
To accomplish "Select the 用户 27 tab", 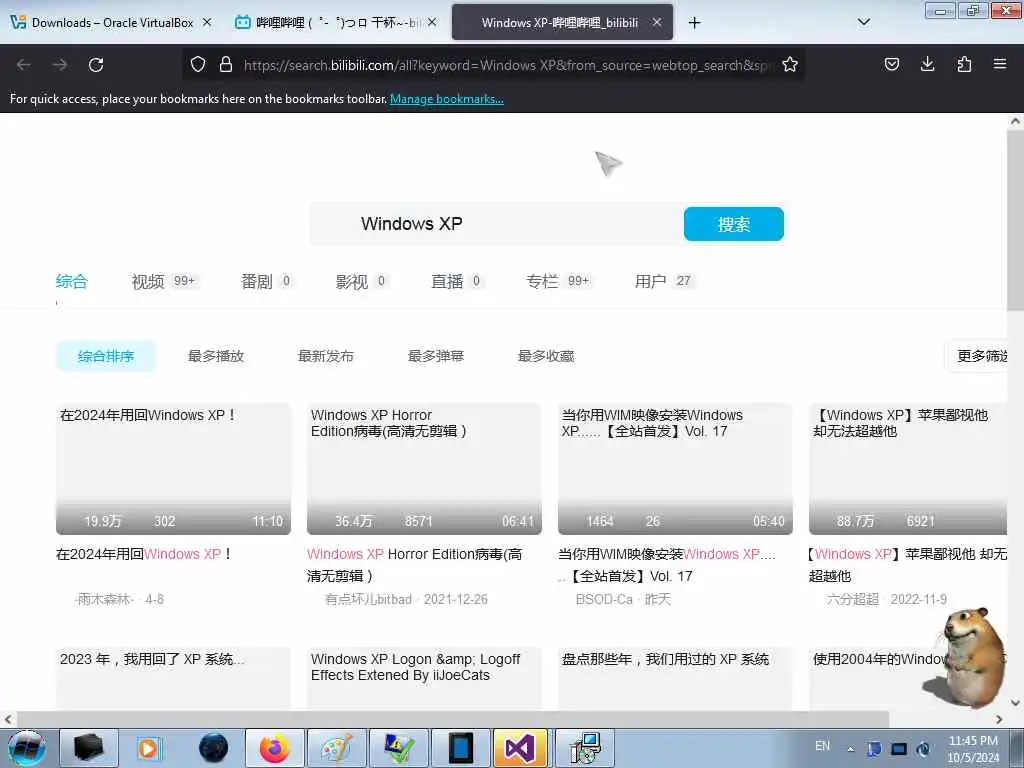I will [x=664, y=281].
